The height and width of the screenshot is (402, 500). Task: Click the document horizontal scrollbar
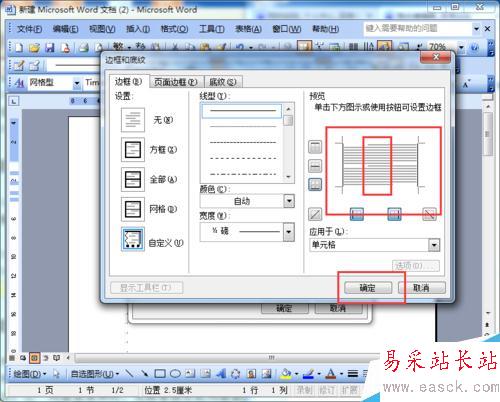pyautogui.click(x=227, y=358)
